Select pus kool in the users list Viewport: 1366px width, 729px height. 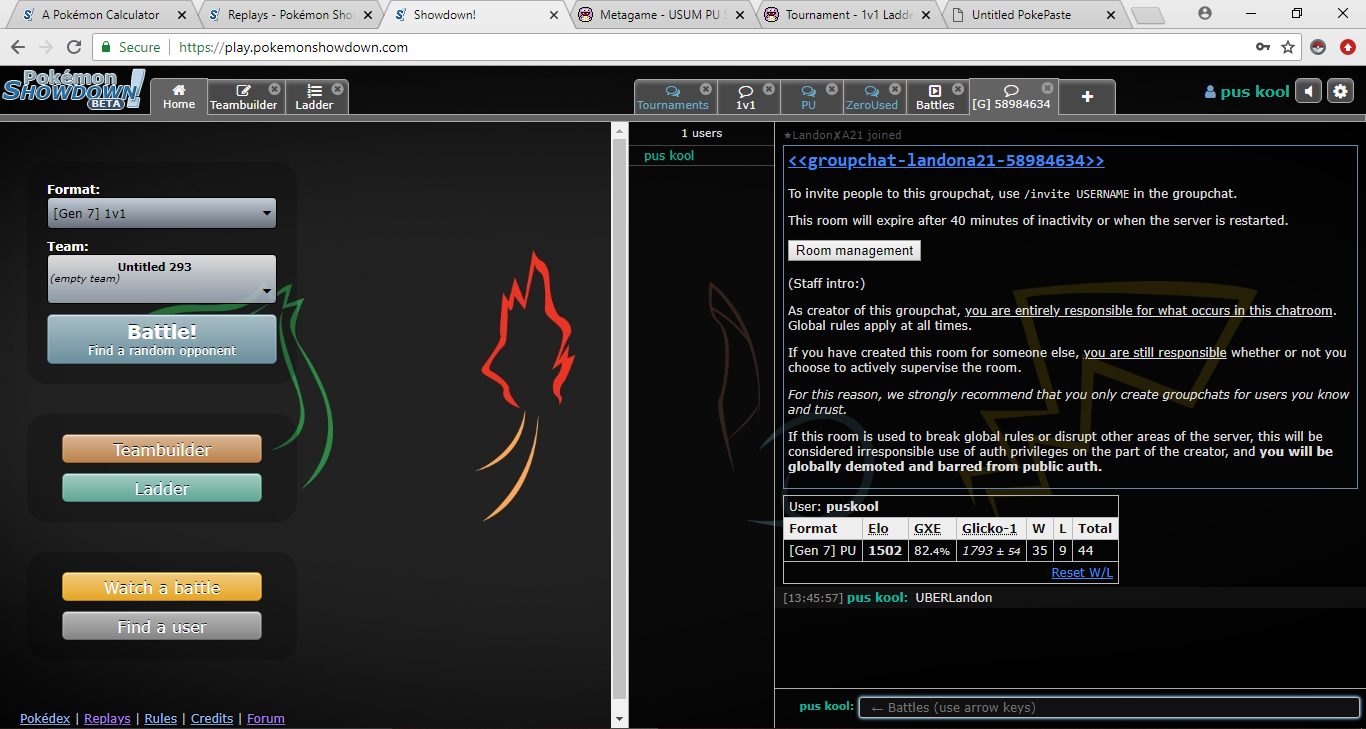pyautogui.click(x=701, y=156)
